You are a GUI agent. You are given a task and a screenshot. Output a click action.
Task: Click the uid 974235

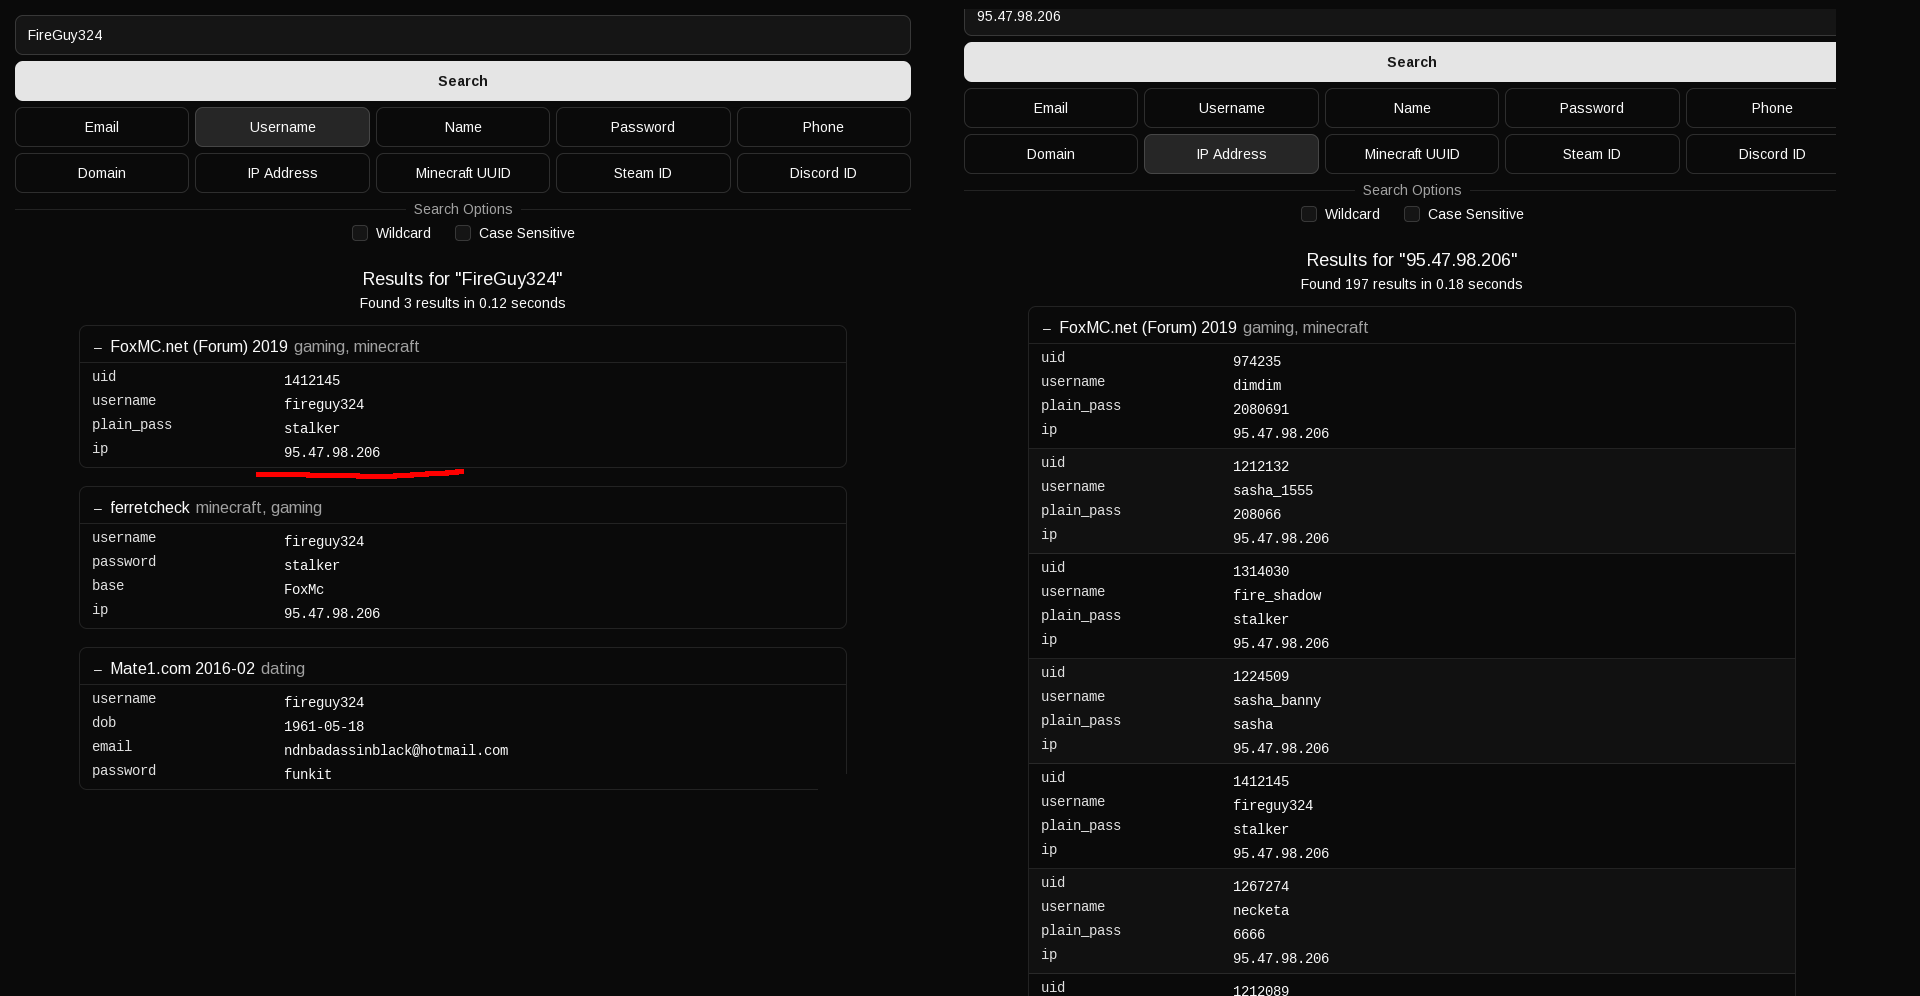click(1257, 362)
